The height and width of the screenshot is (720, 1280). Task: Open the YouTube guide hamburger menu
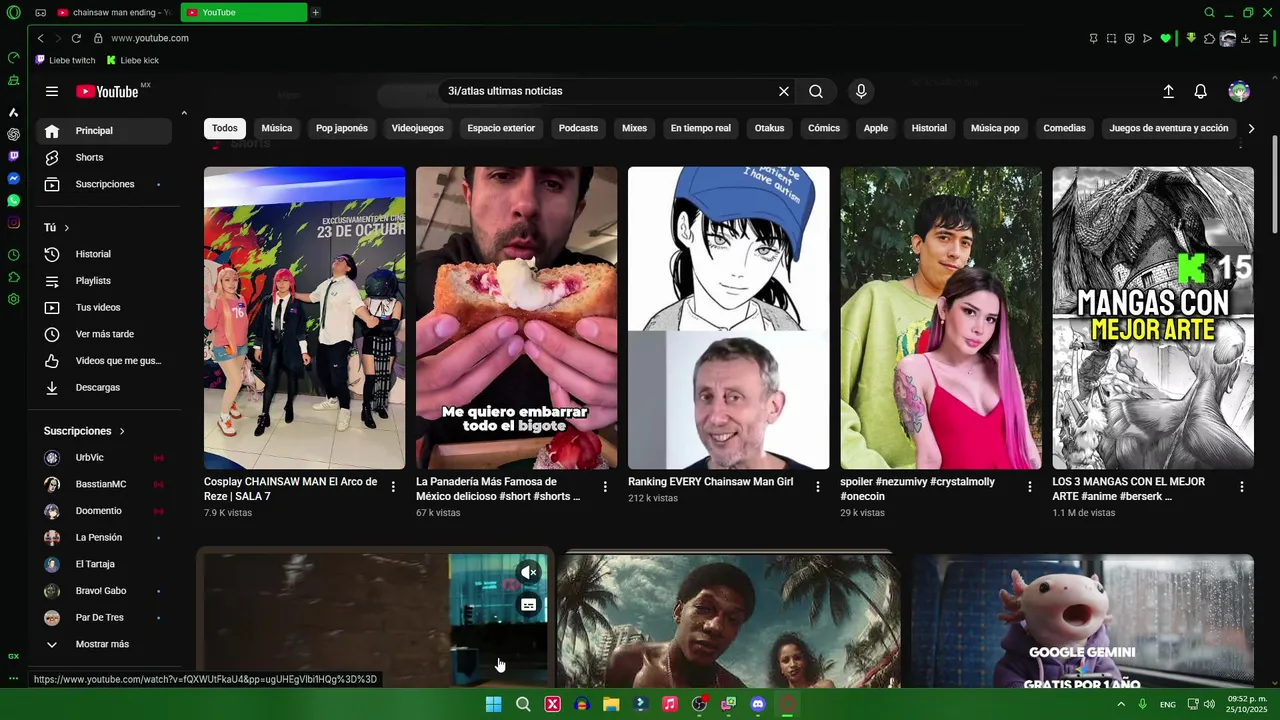coord(52,91)
